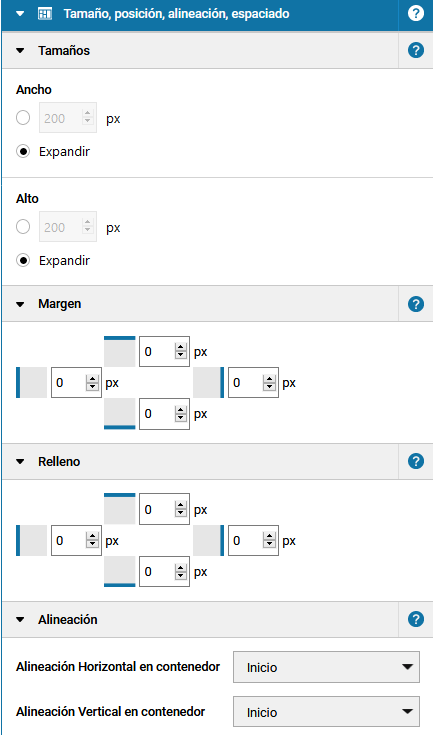434x735 pixels.
Task: Open Alineación Horizontal en contenedor dropdown
Action: point(326,667)
